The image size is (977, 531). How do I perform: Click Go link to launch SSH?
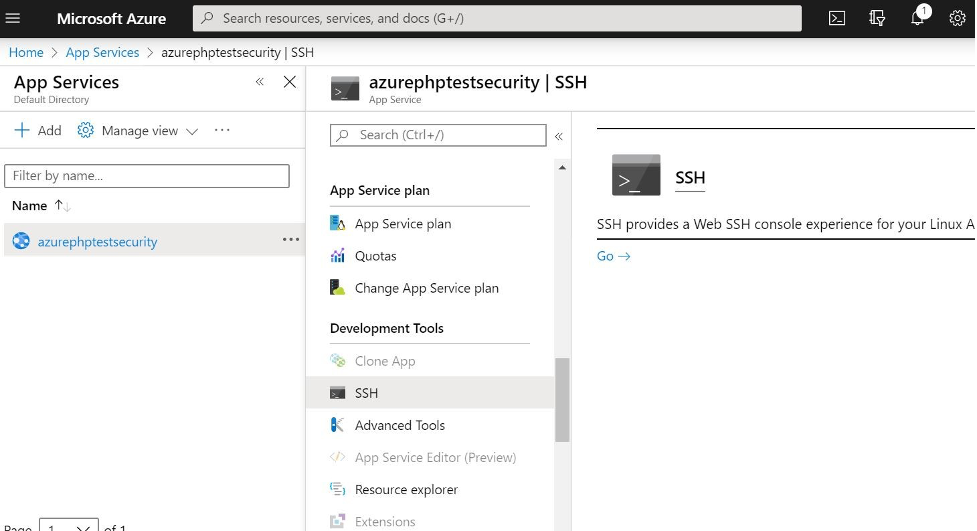point(614,256)
